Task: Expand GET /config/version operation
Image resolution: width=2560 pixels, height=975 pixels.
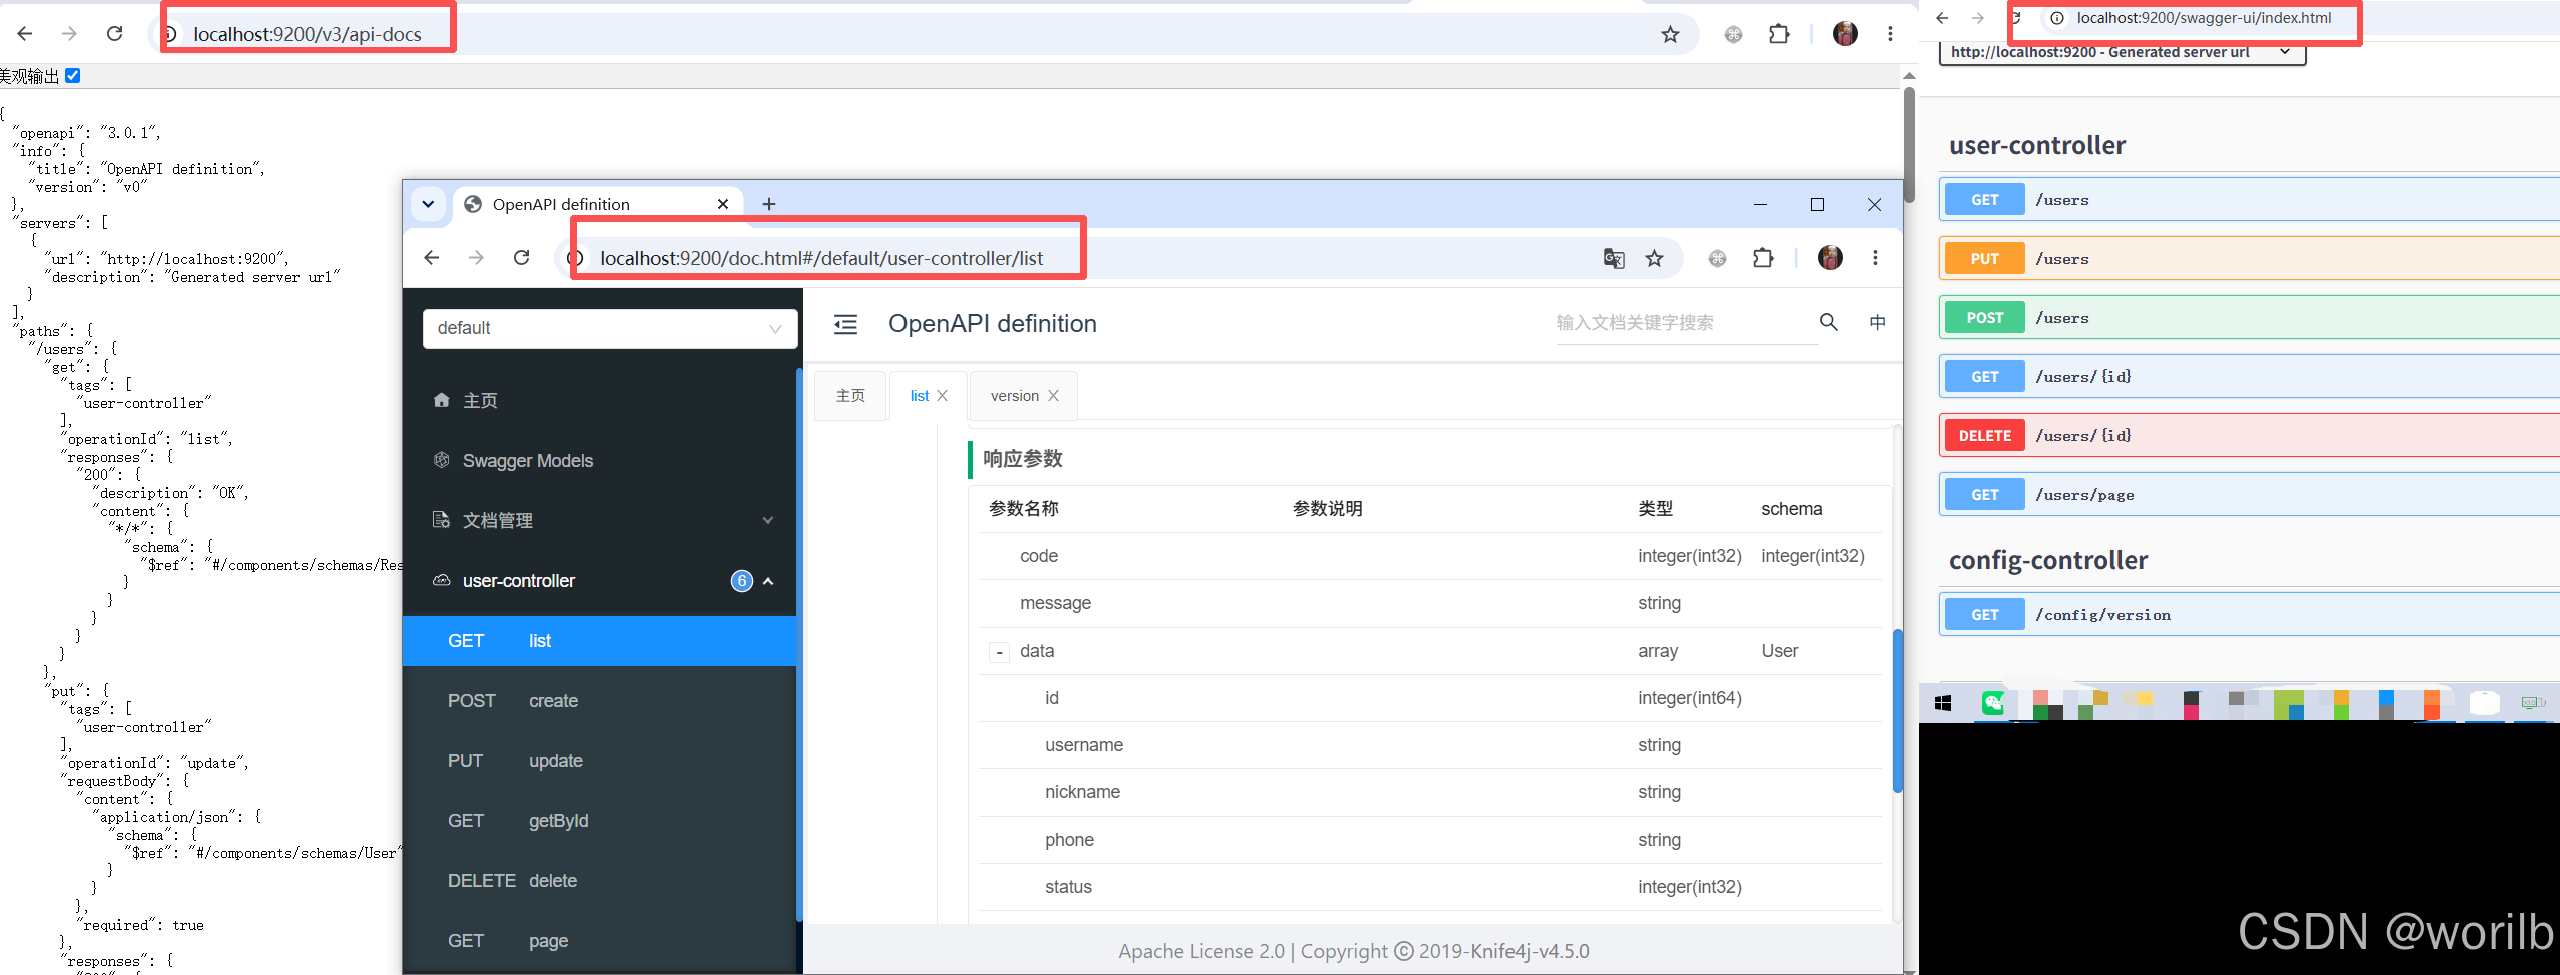Action: (2250, 615)
